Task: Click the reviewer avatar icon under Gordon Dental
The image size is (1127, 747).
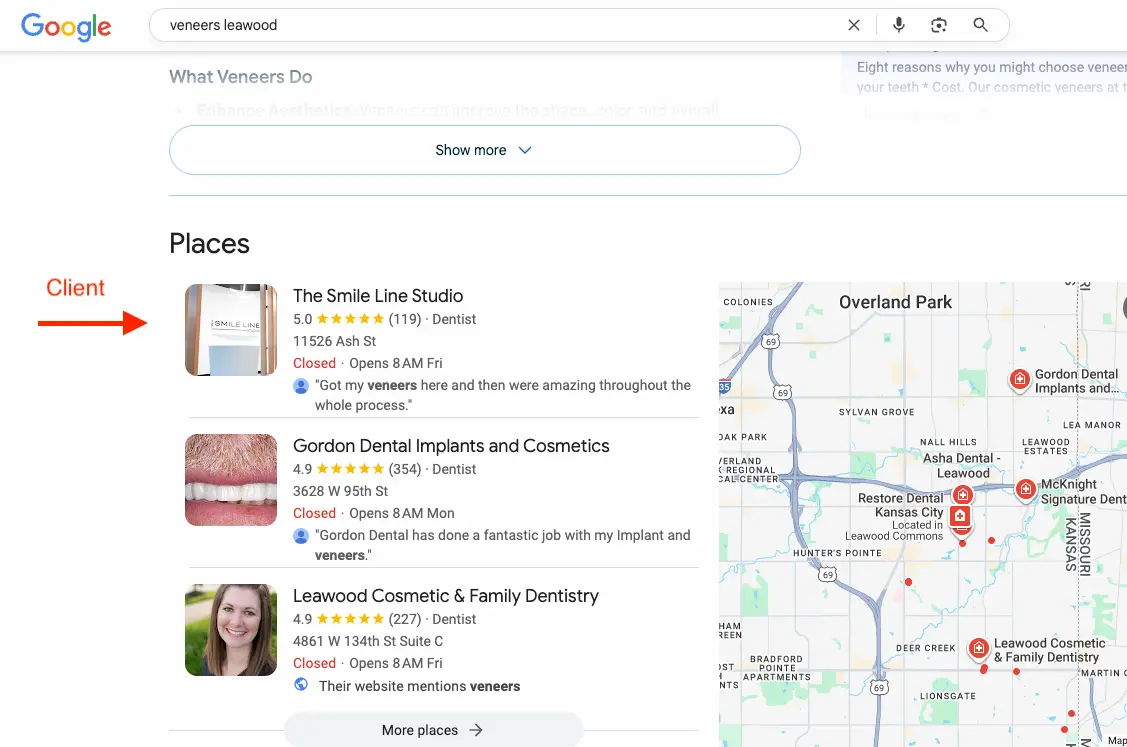Action: pos(301,536)
